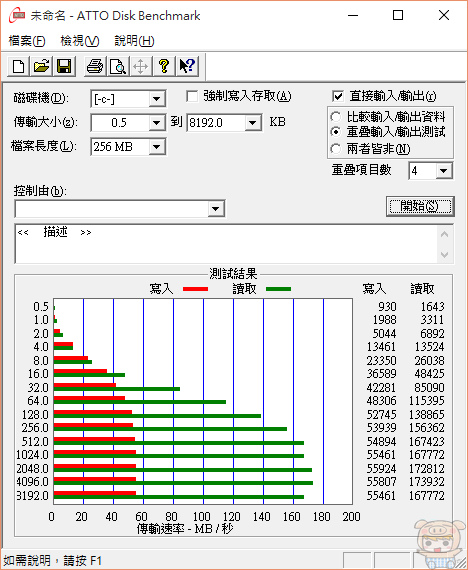Click the 256.0 transfer size row label
468x570 pixels.
point(35,428)
